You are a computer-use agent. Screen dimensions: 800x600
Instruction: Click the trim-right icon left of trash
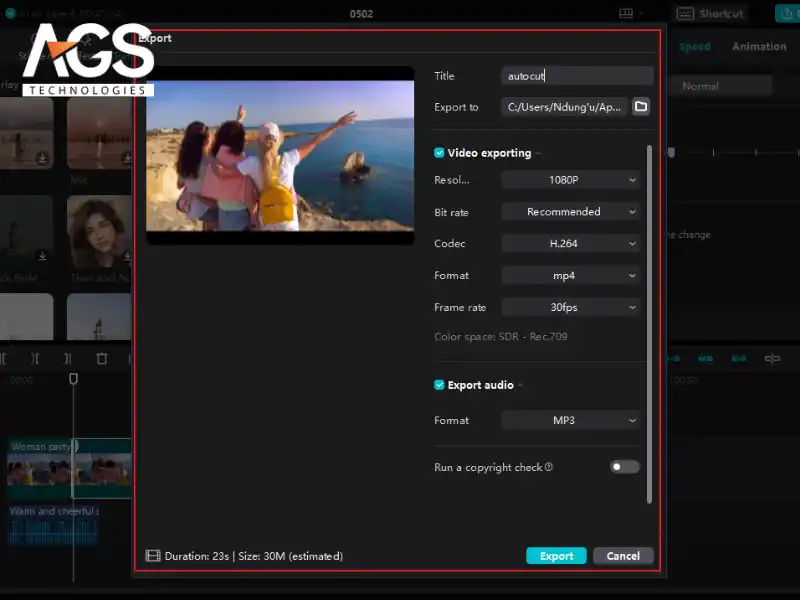pyautogui.click(x=67, y=358)
